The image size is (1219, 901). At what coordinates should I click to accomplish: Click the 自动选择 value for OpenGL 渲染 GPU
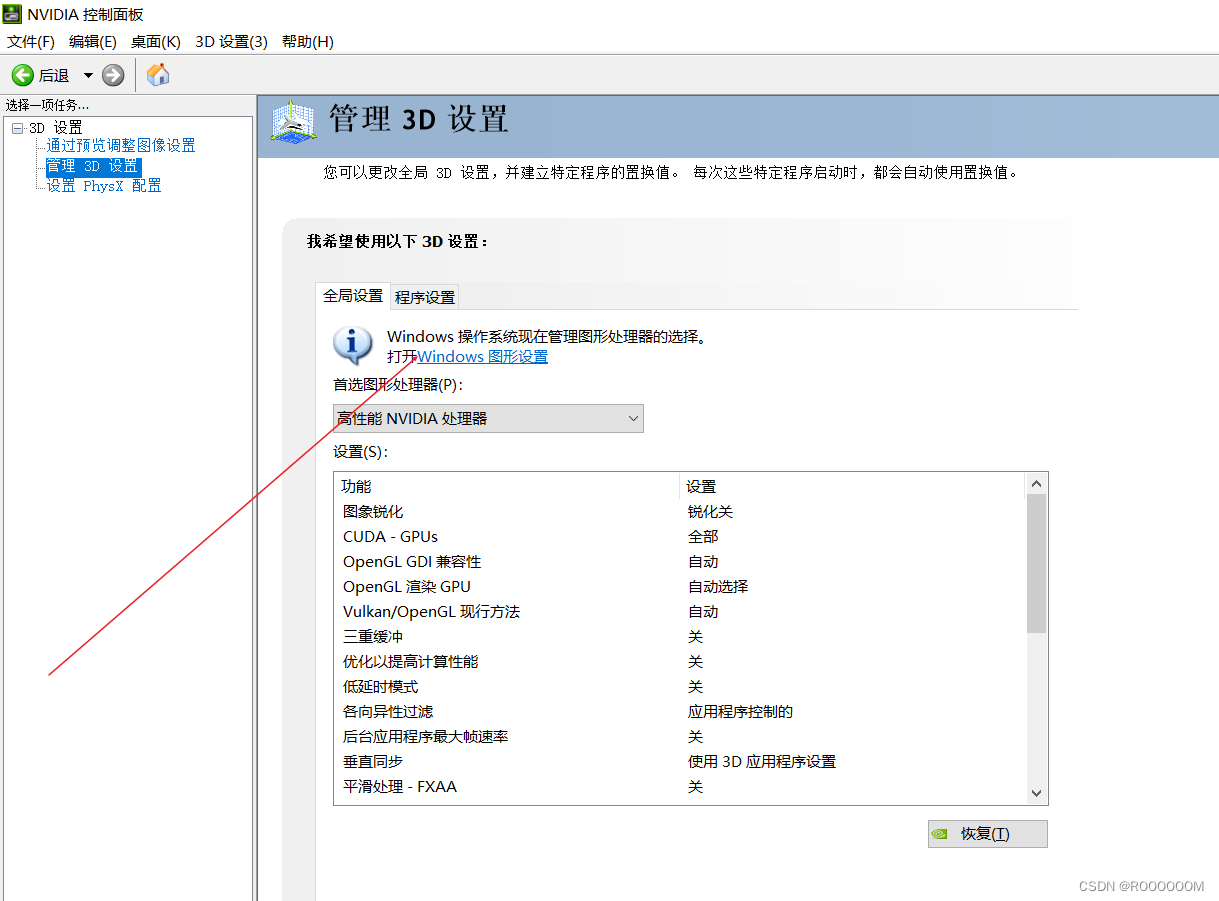click(718, 586)
